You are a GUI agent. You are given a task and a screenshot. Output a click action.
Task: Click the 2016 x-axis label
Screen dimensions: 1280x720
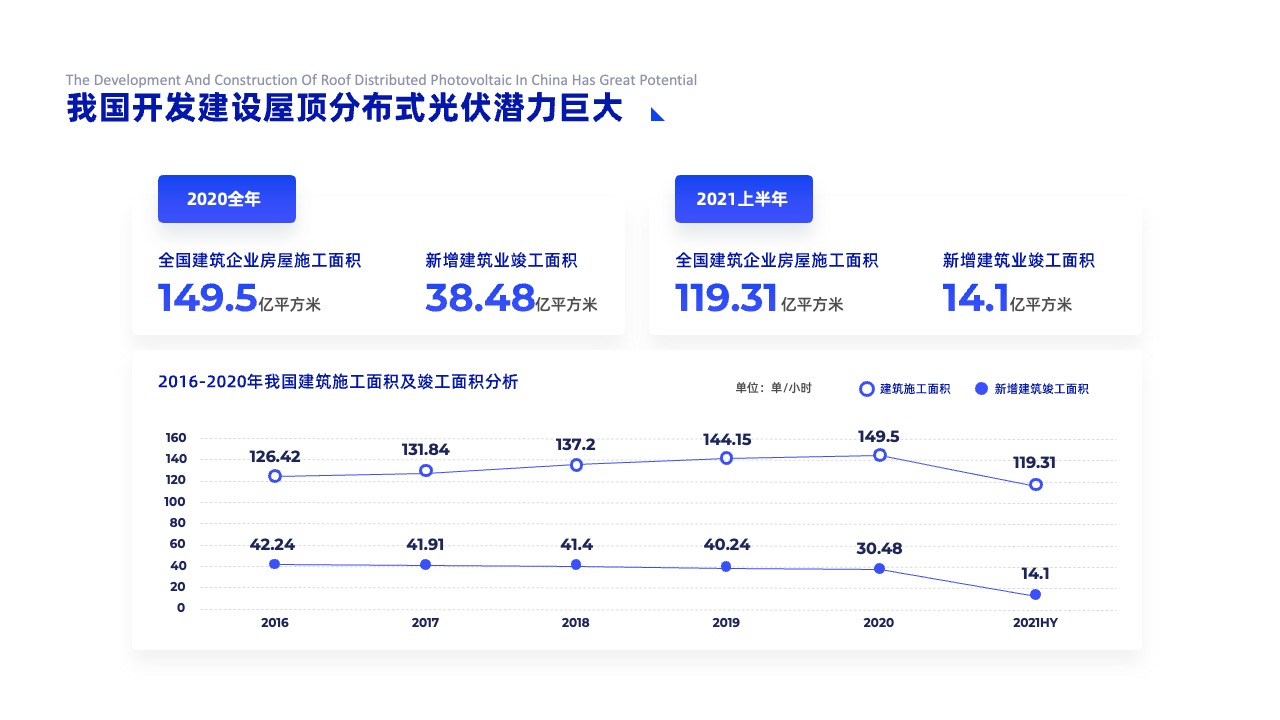[275, 623]
